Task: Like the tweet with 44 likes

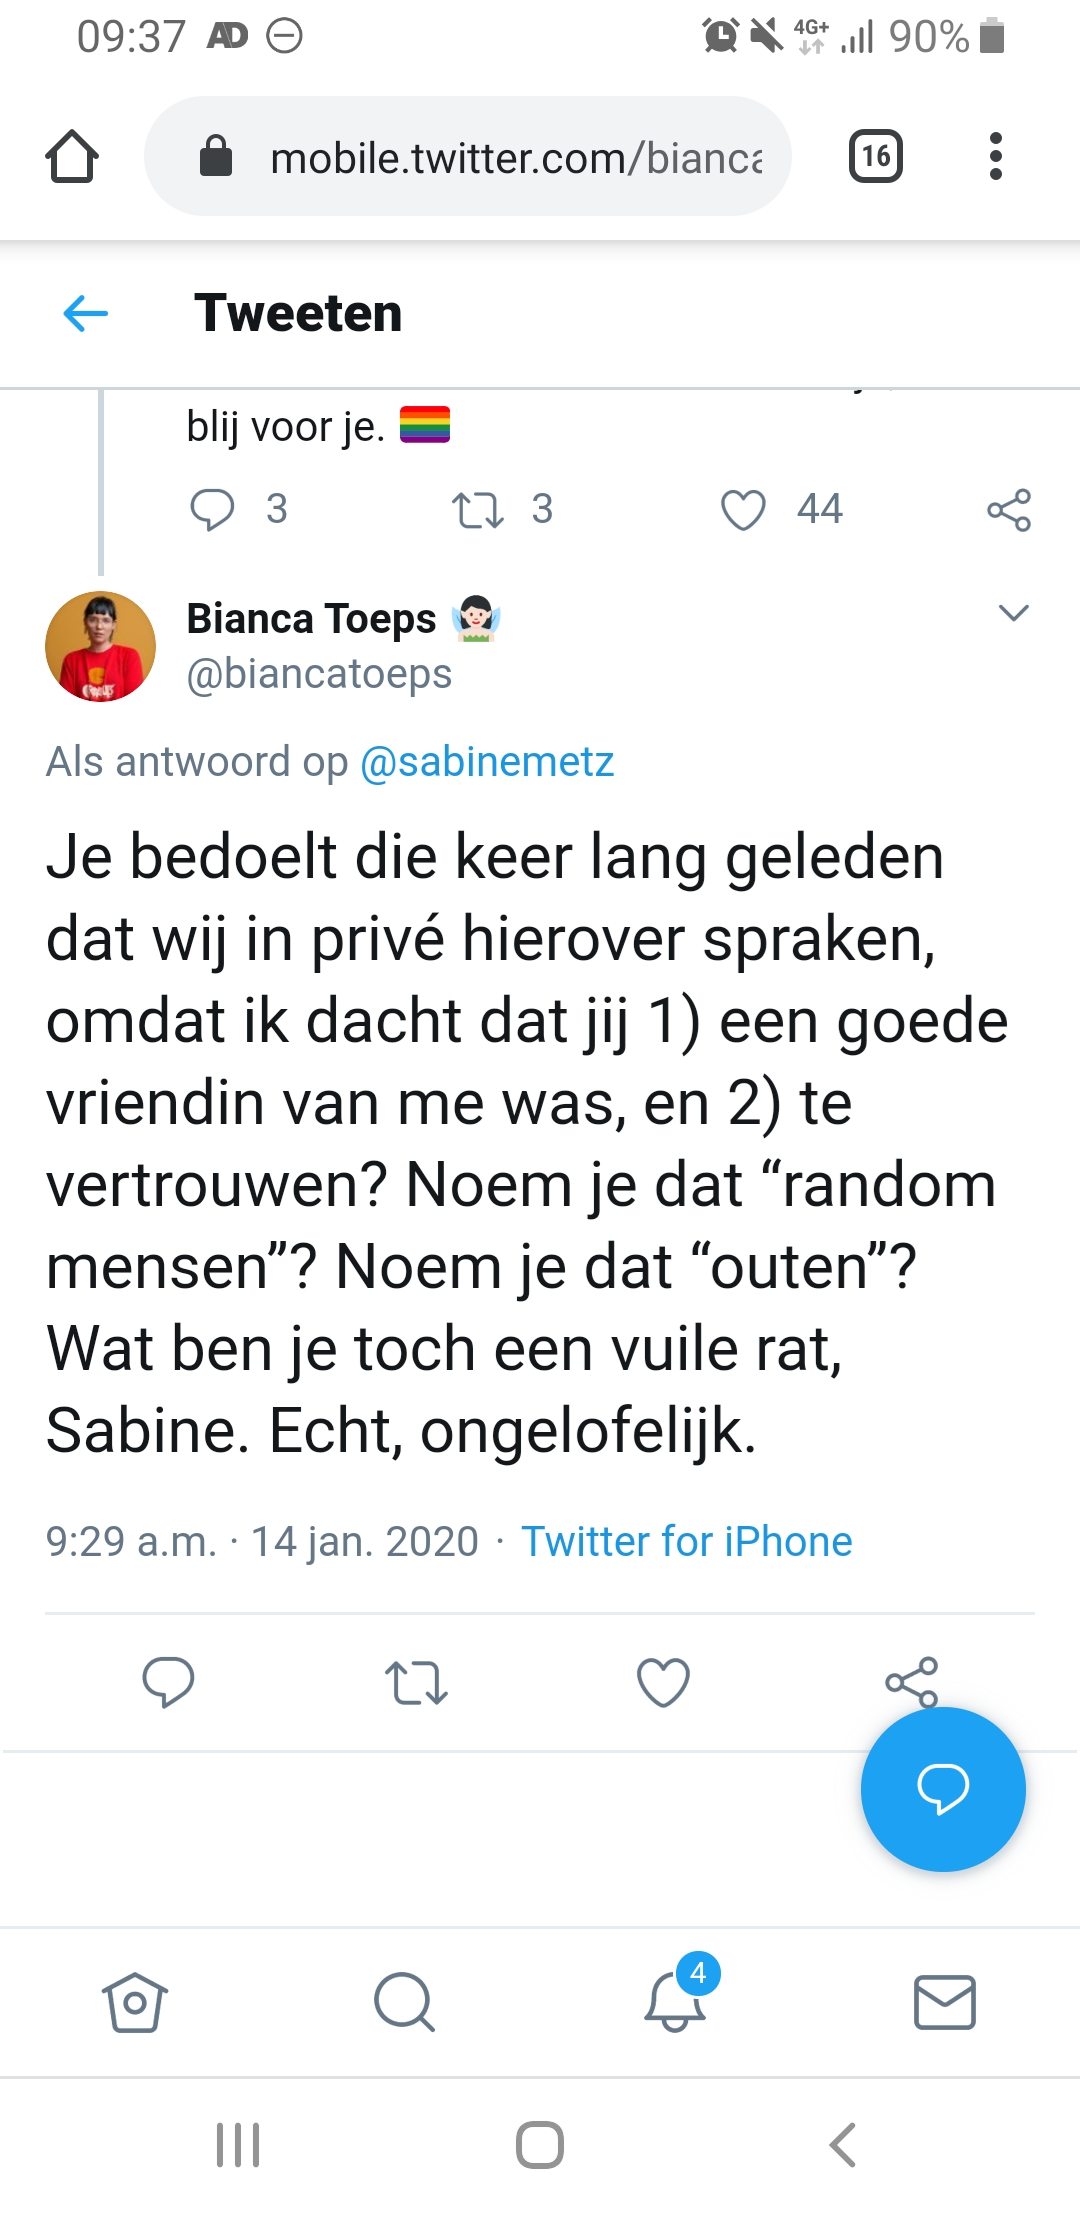Action: 743,509
